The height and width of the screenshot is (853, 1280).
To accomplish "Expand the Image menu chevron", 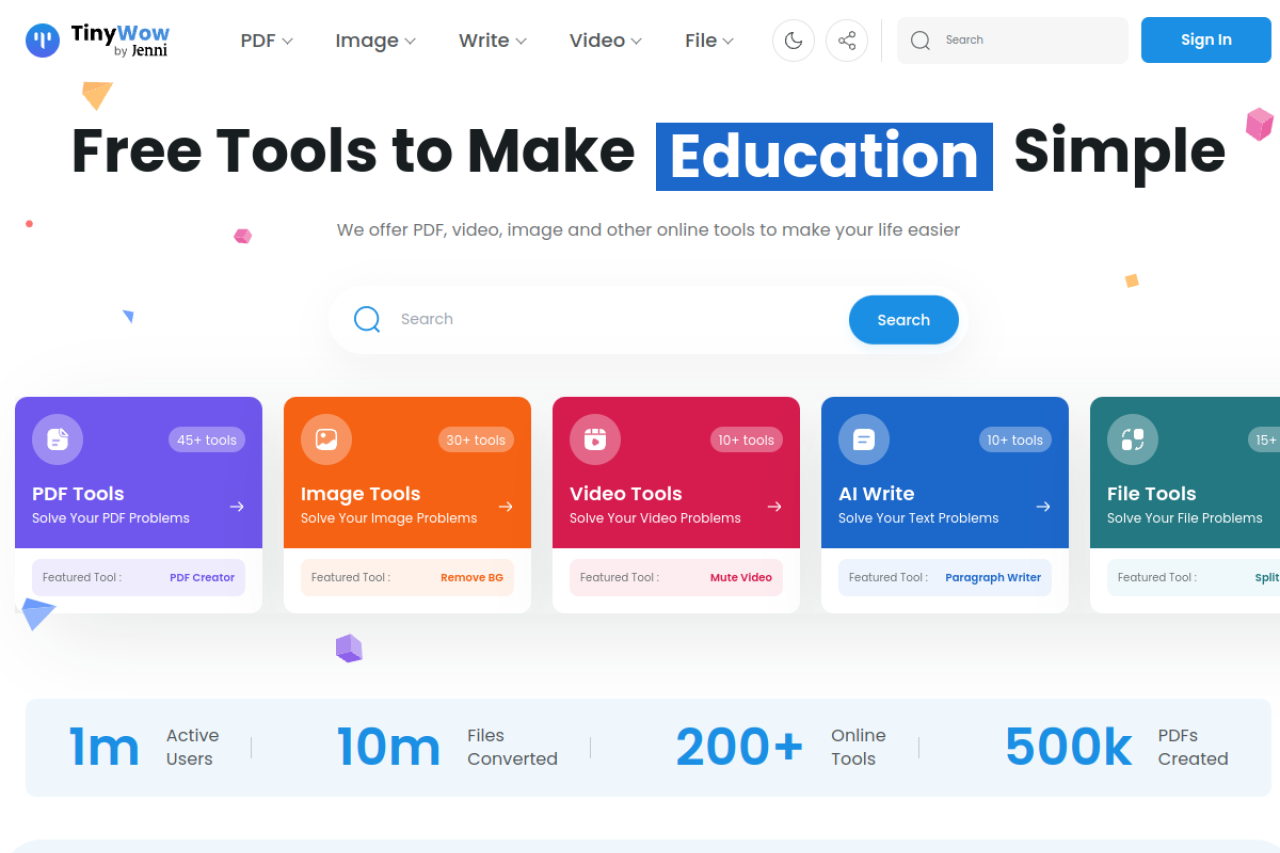I will coord(410,41).
